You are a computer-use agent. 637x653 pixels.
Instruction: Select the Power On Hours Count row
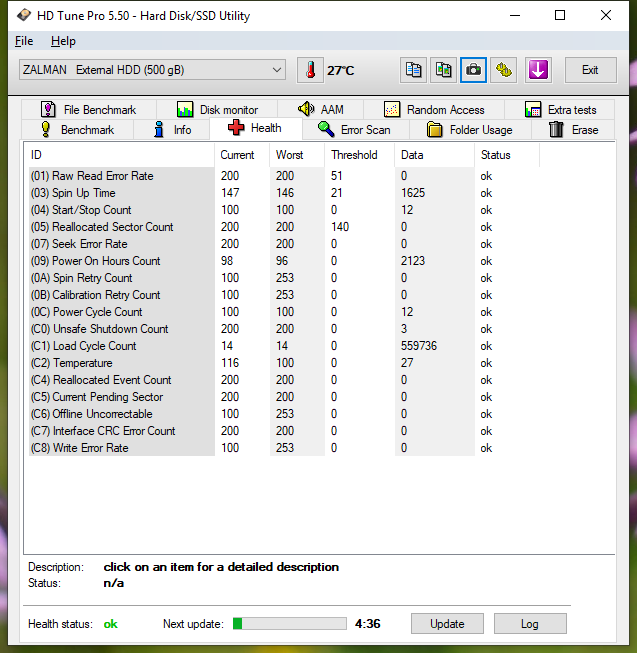coord(284,261)
